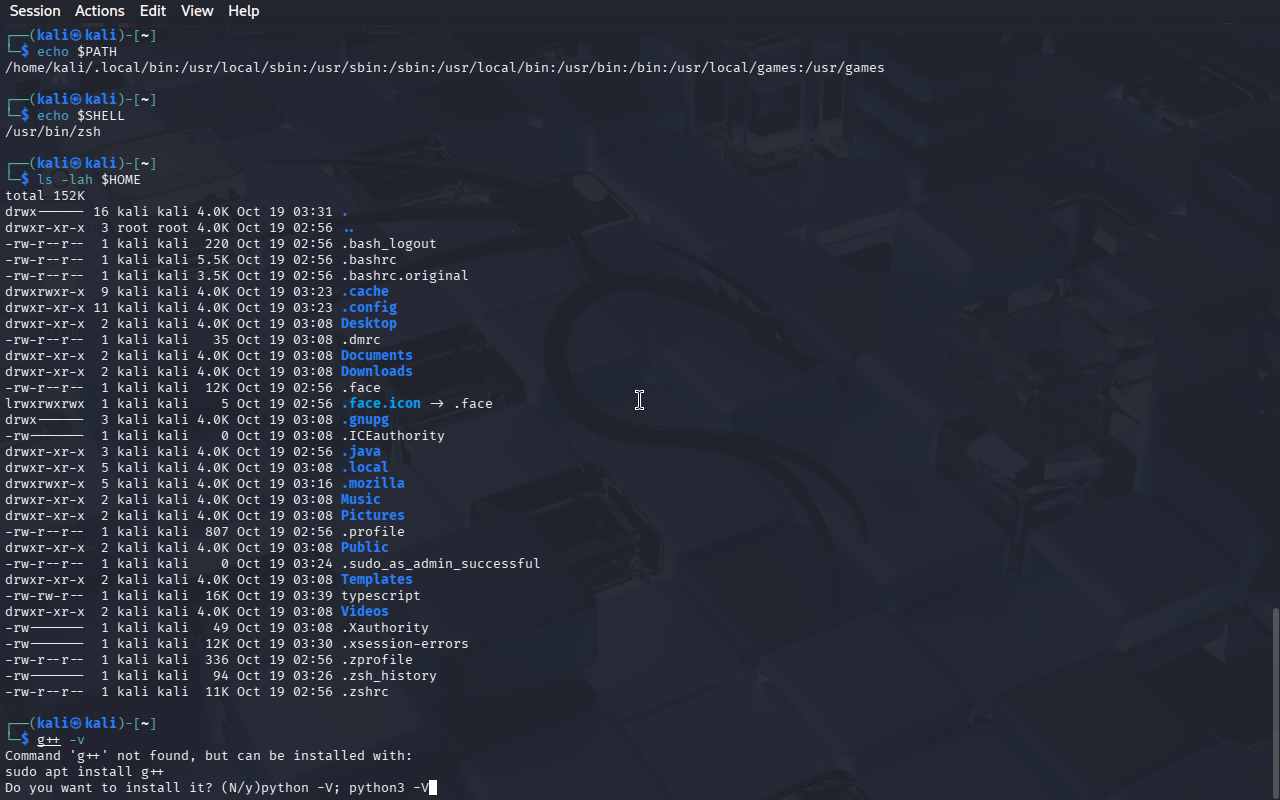Viewport: 1280px width, 800px height.
Task: Click the .face.icon symlink name
Action: 380,403
